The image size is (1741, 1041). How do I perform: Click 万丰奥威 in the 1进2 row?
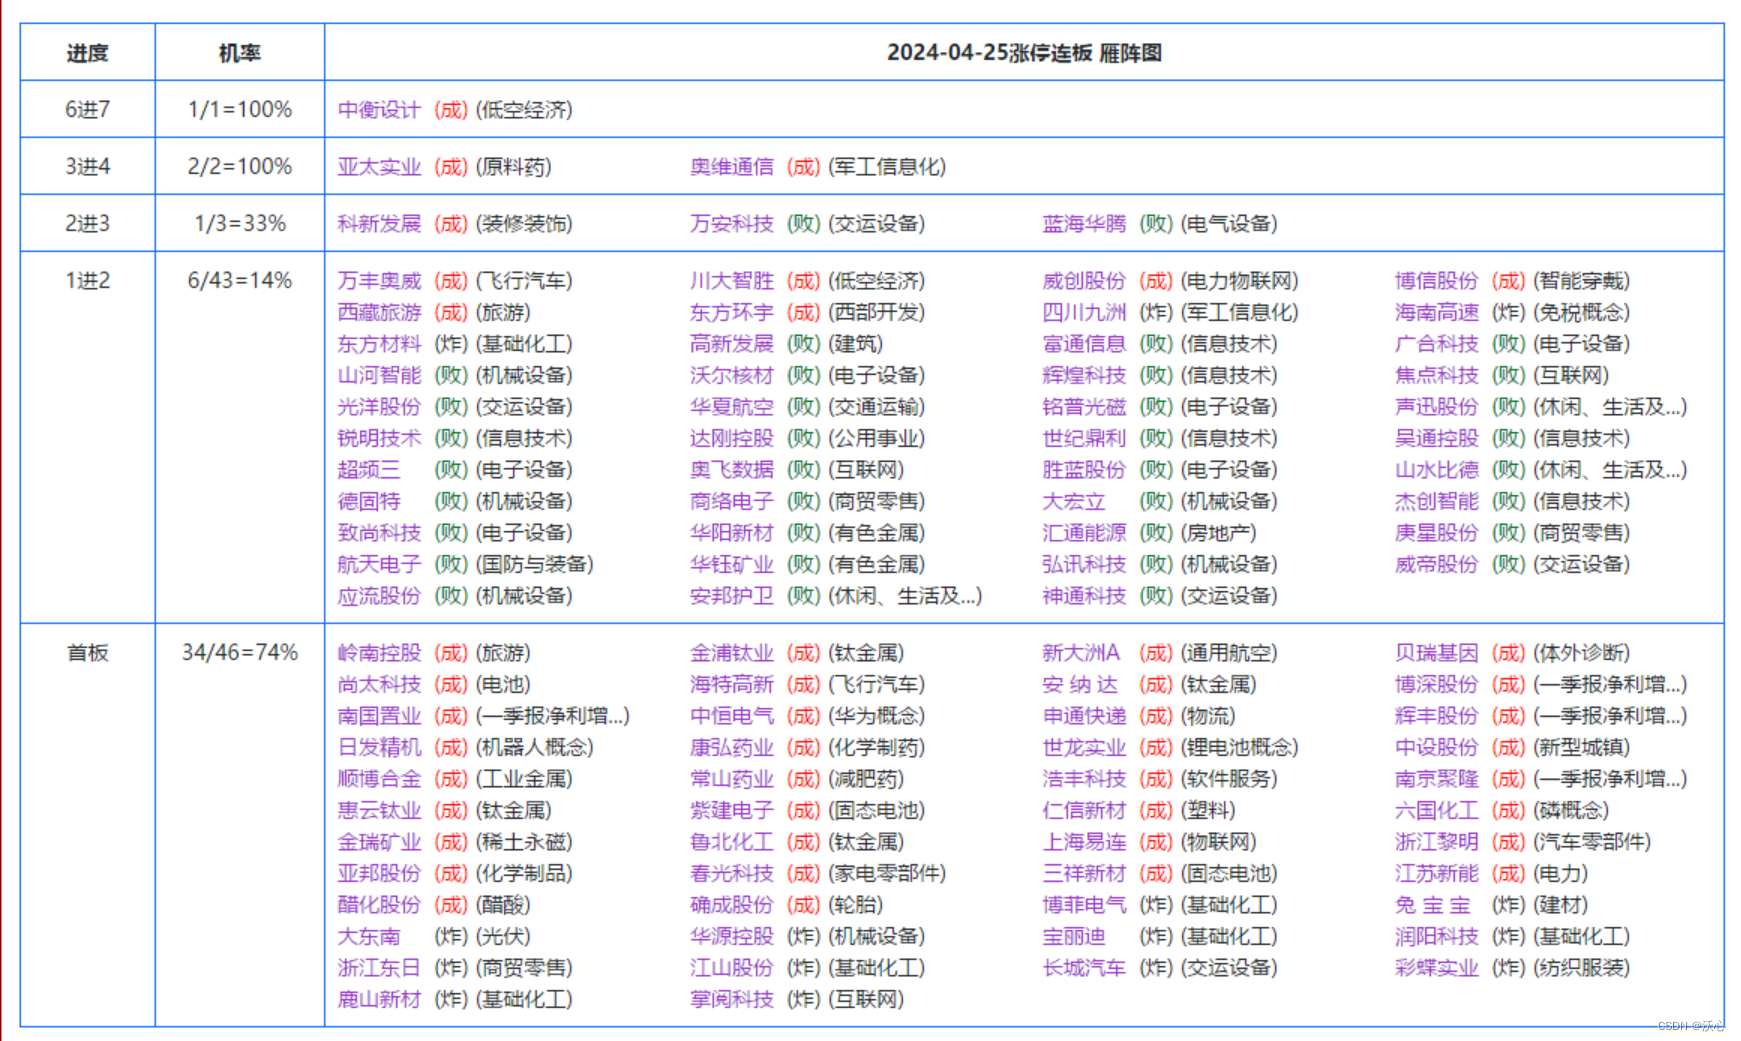click(379, 281)
